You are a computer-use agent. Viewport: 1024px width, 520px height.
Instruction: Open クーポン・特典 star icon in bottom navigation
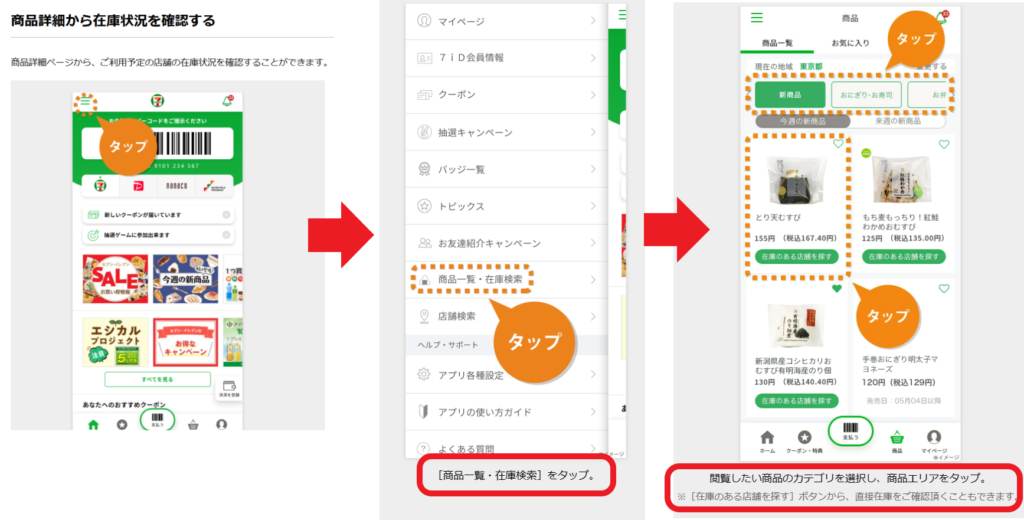pos(804,441)
